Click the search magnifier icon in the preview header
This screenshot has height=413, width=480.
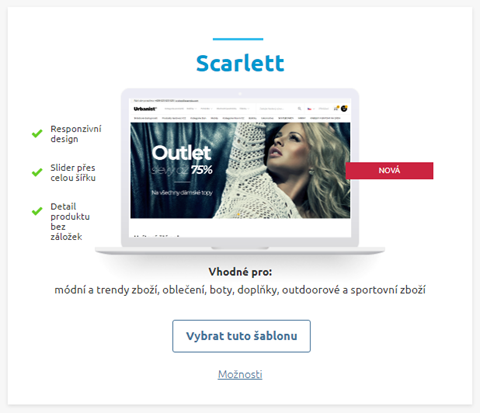pos(299,109)
